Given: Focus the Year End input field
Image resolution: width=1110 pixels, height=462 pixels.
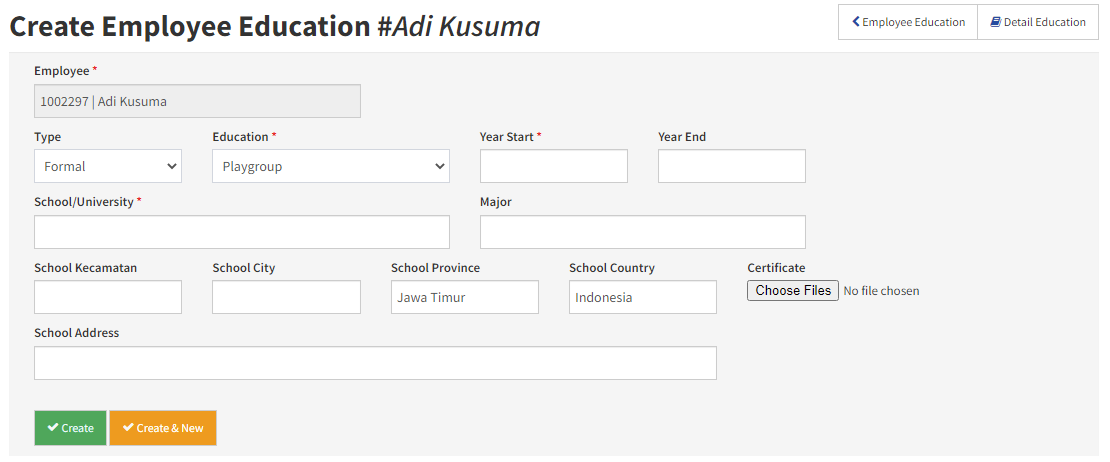Looking at the screenshot, I should pyautogui.click(x=732, y=166).
